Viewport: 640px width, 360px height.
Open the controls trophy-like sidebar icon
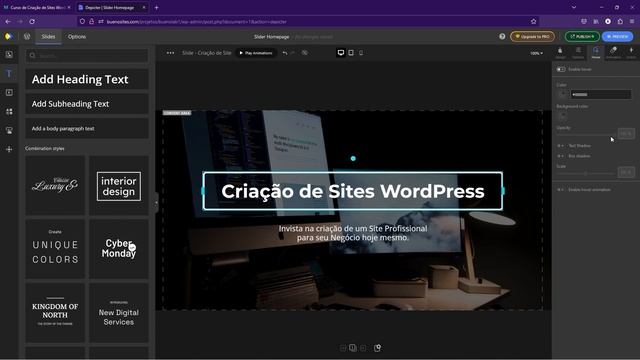(9, 131)
